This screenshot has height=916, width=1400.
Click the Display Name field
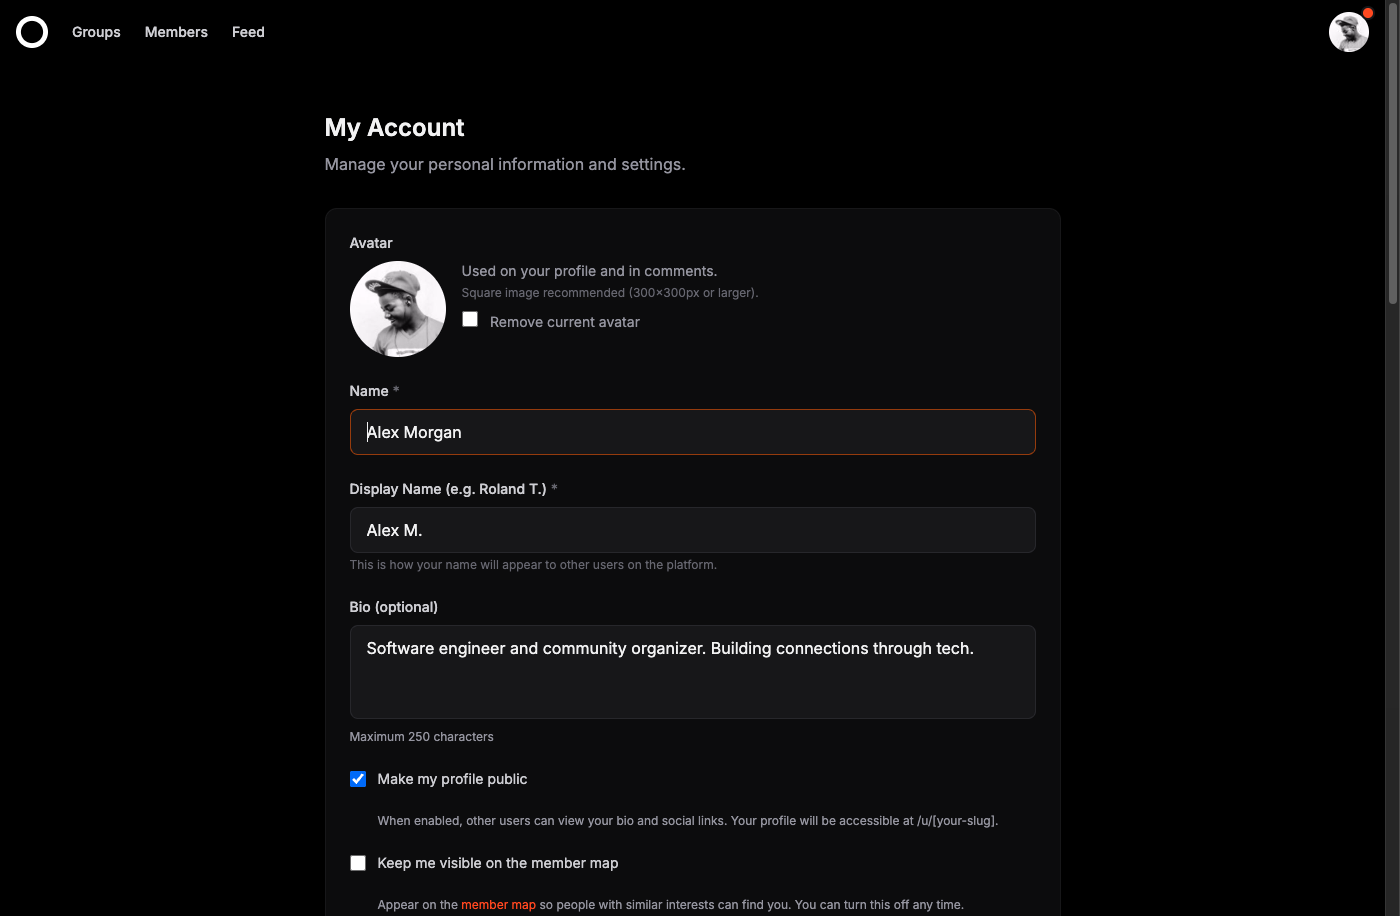click(x=692, y=530)
